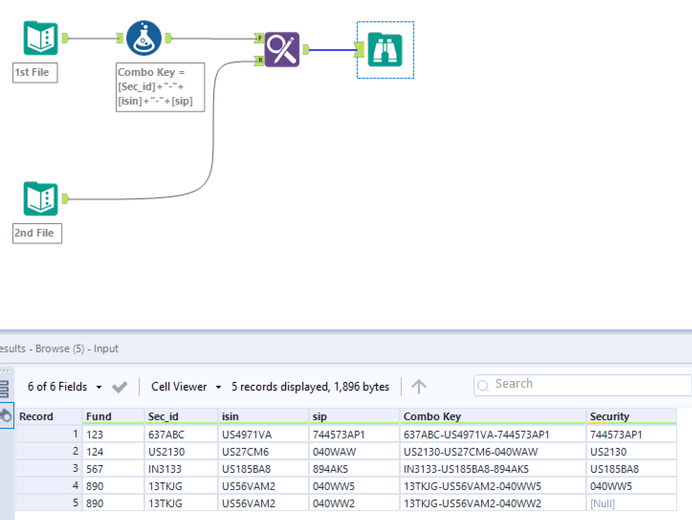Viewport: 692px width, 520px height.
Task: Click the 5 records displayed status text
Action: pos(310,387)
